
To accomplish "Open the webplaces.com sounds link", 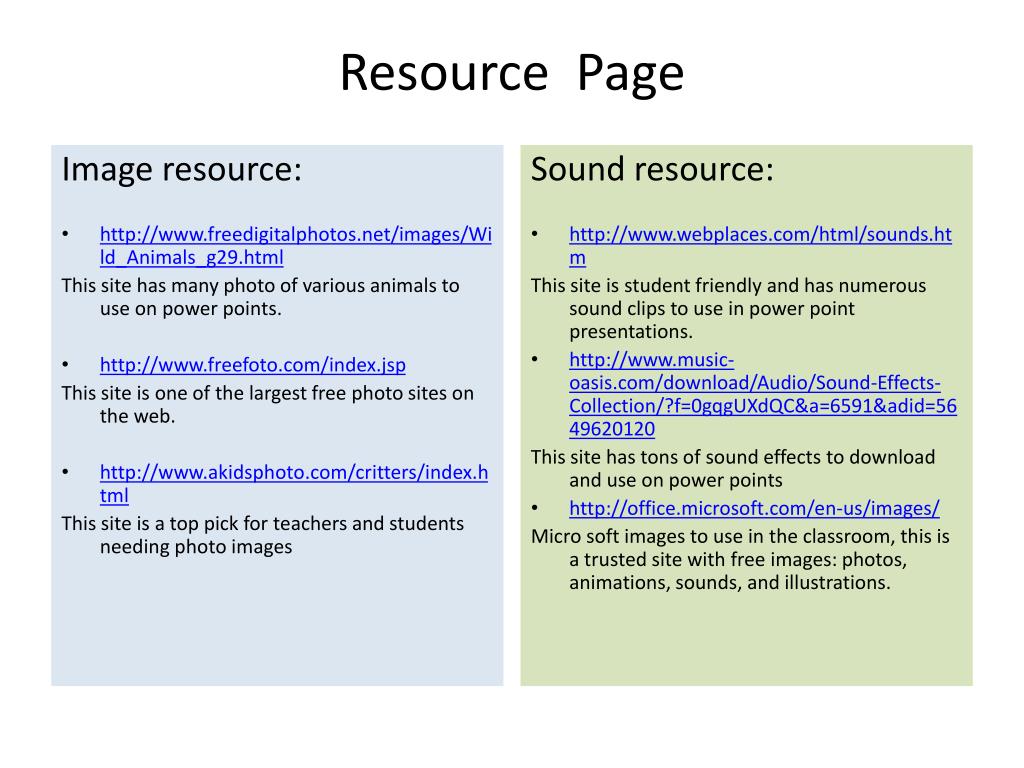I will click(760, 246).
